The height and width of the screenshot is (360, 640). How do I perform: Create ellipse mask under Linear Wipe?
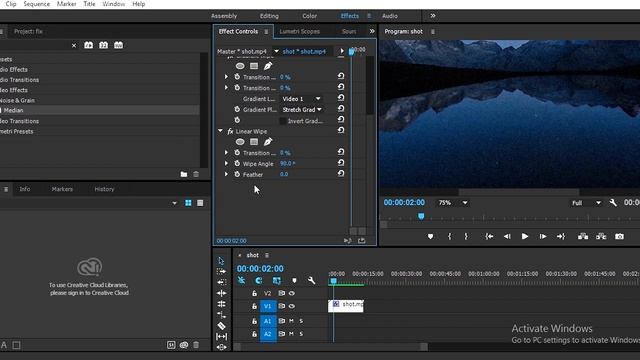coord(240,142)
